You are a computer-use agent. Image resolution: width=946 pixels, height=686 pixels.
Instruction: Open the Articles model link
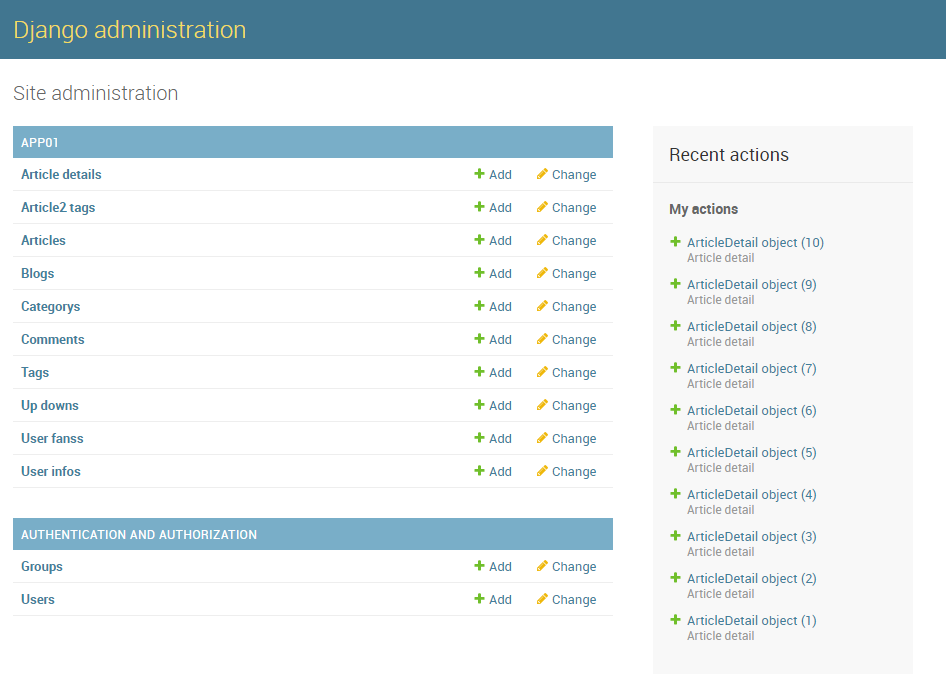(x=43, y=240)
